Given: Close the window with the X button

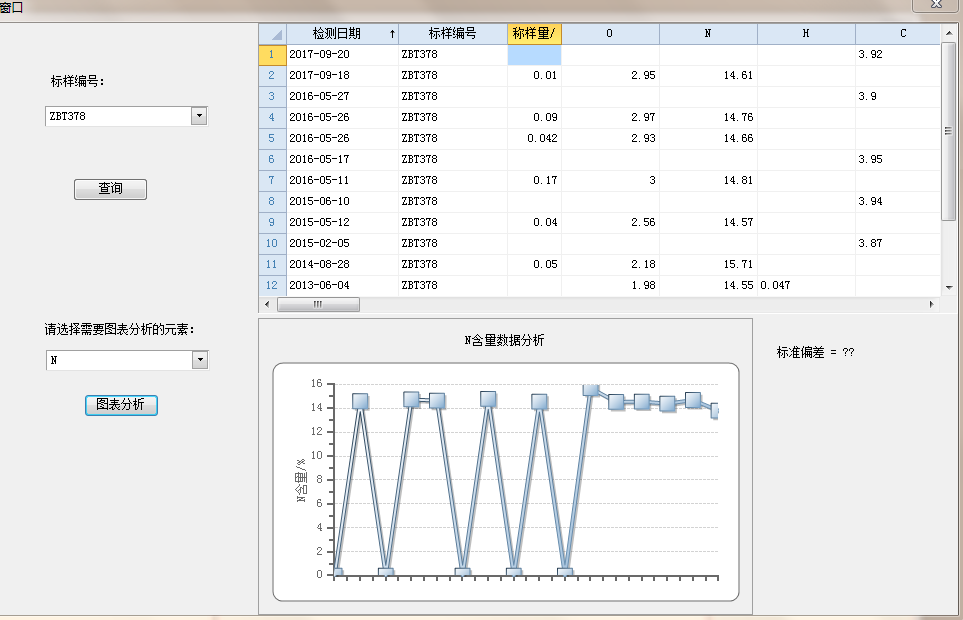Looking at the screenshot, I should pyautogui.click(x=937, y=4).
